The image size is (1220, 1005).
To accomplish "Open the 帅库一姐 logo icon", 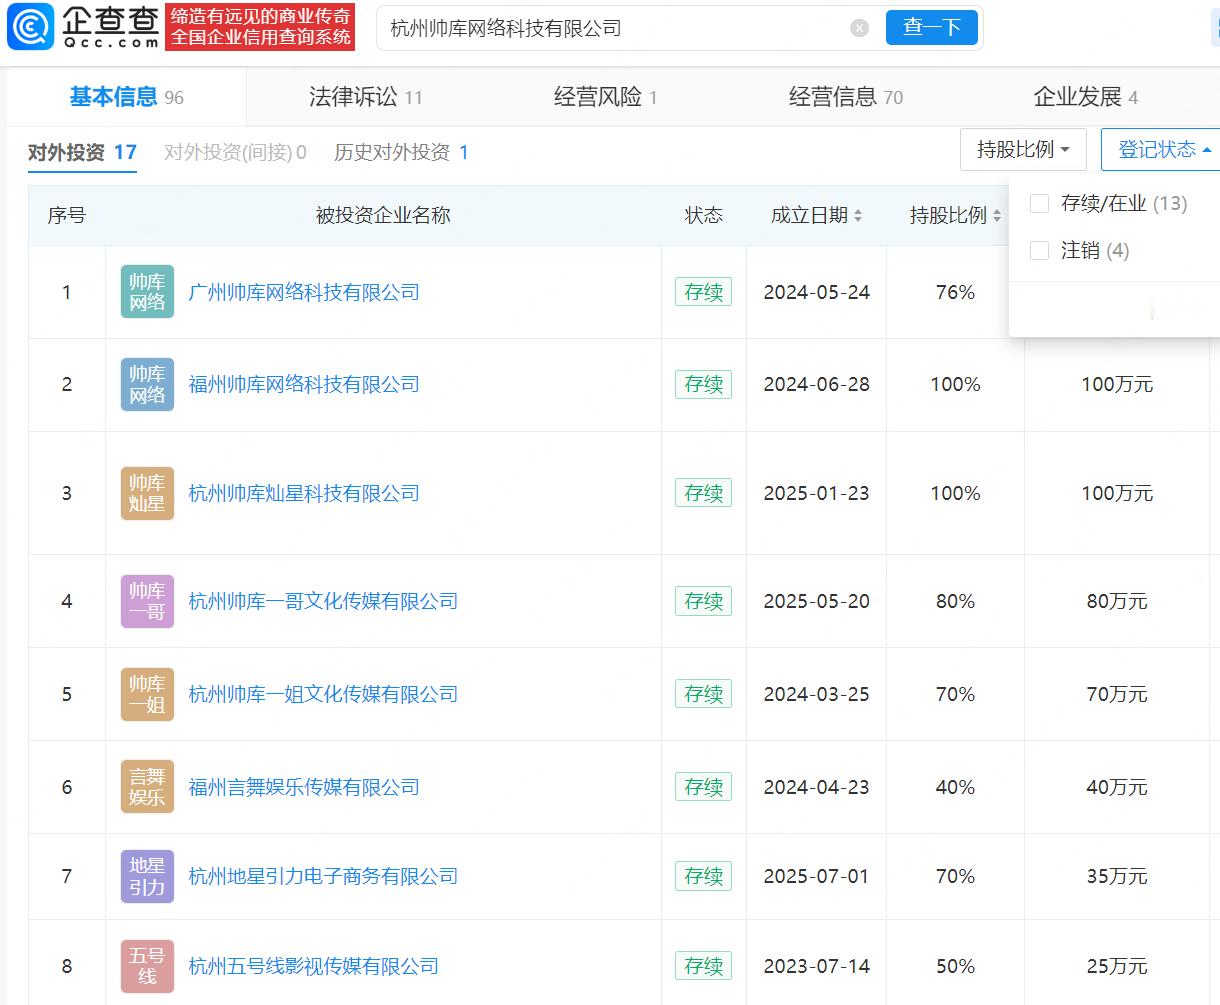I will 146,693.
